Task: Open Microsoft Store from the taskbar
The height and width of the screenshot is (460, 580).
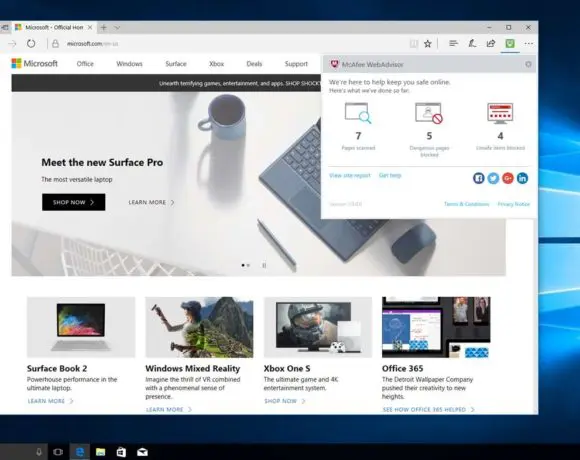Action: [x=121, y=452]
